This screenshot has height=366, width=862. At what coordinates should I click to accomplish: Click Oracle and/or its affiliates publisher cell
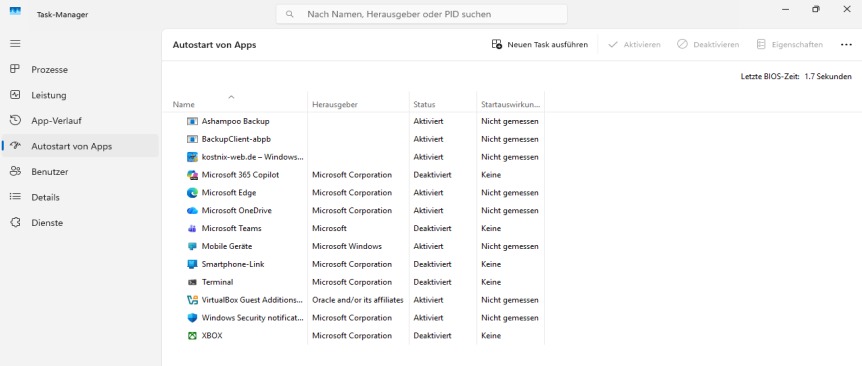click(x=358, y=300)
